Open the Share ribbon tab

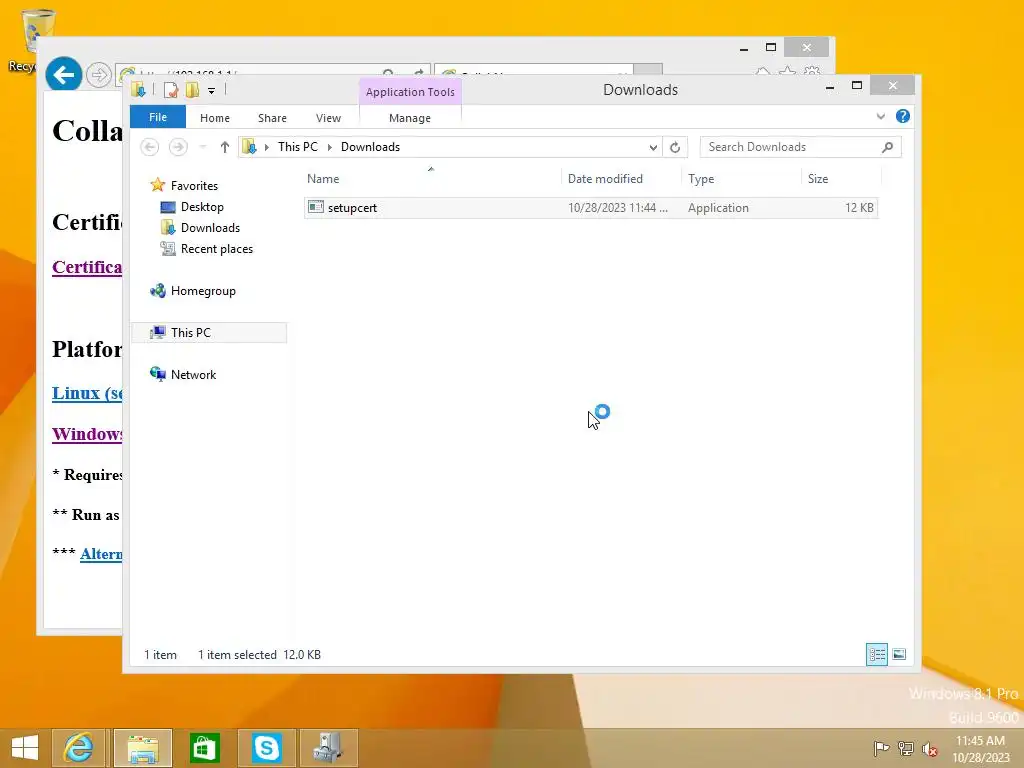(272, 118)
